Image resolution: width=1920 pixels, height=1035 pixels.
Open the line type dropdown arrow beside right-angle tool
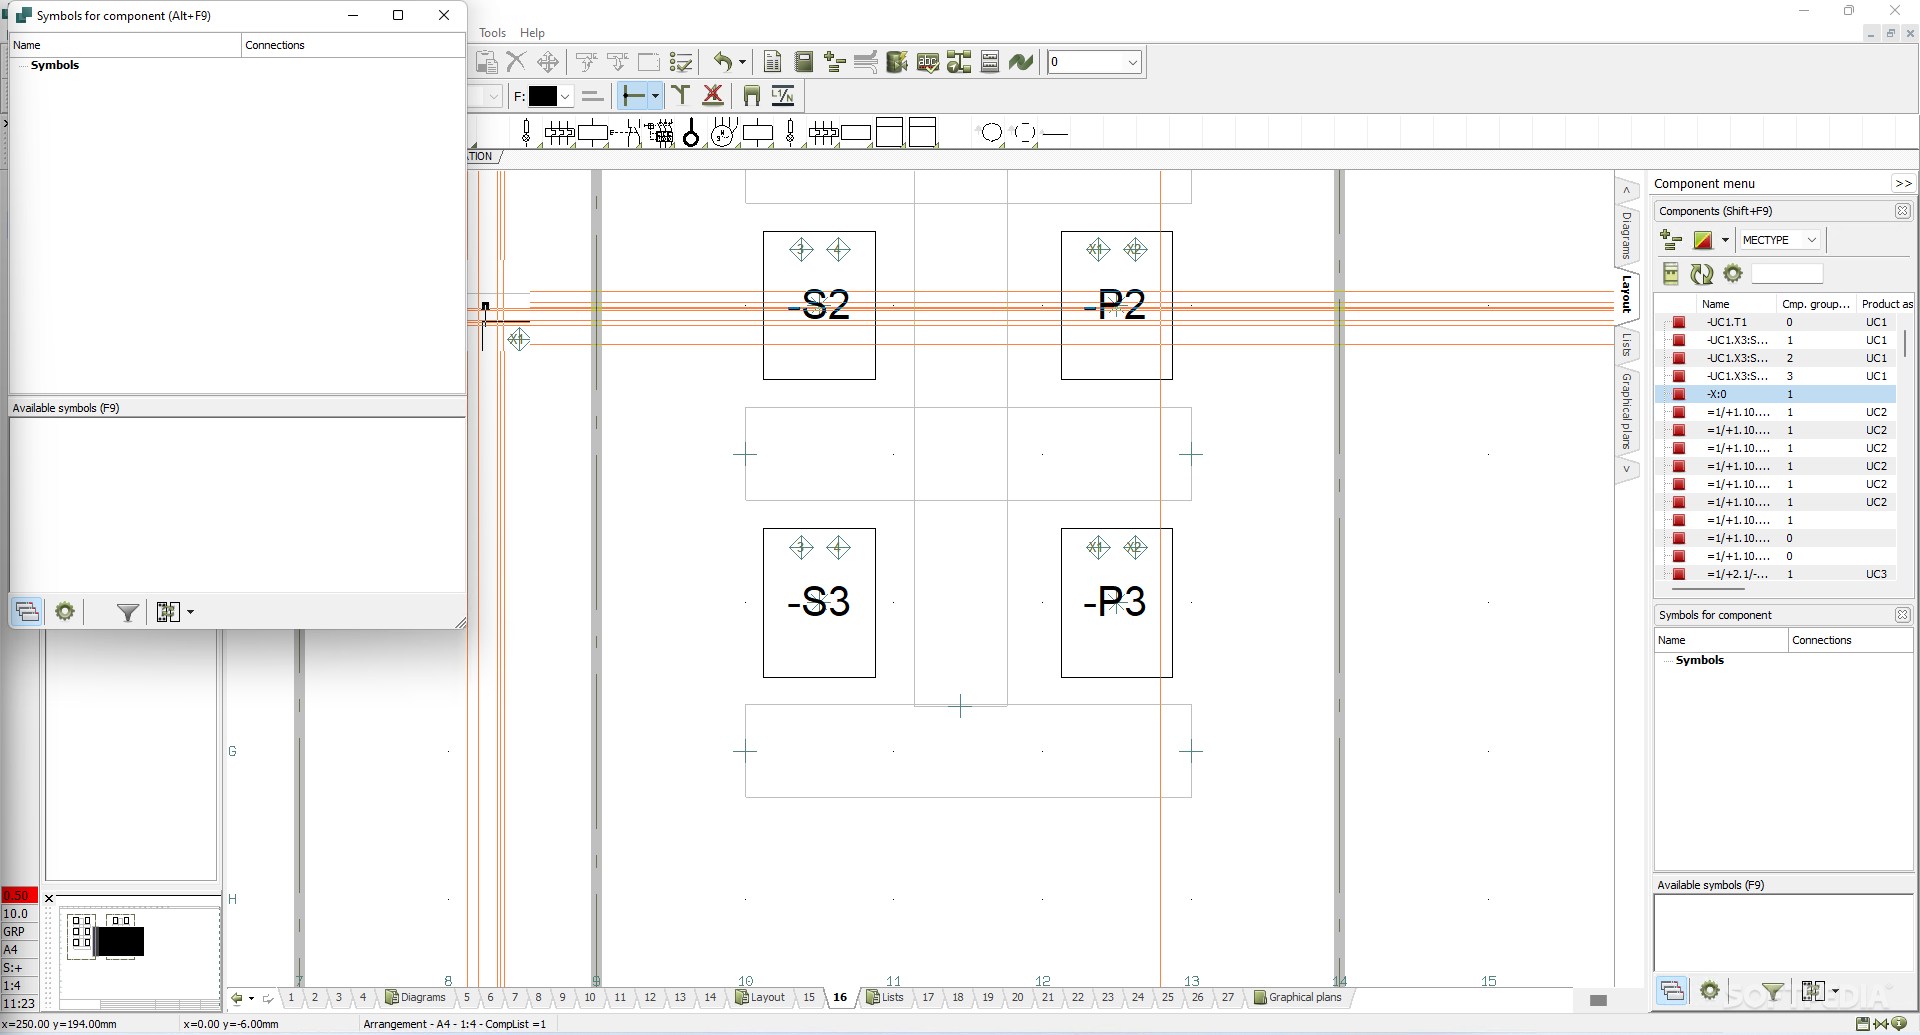[x=655, y=96]
